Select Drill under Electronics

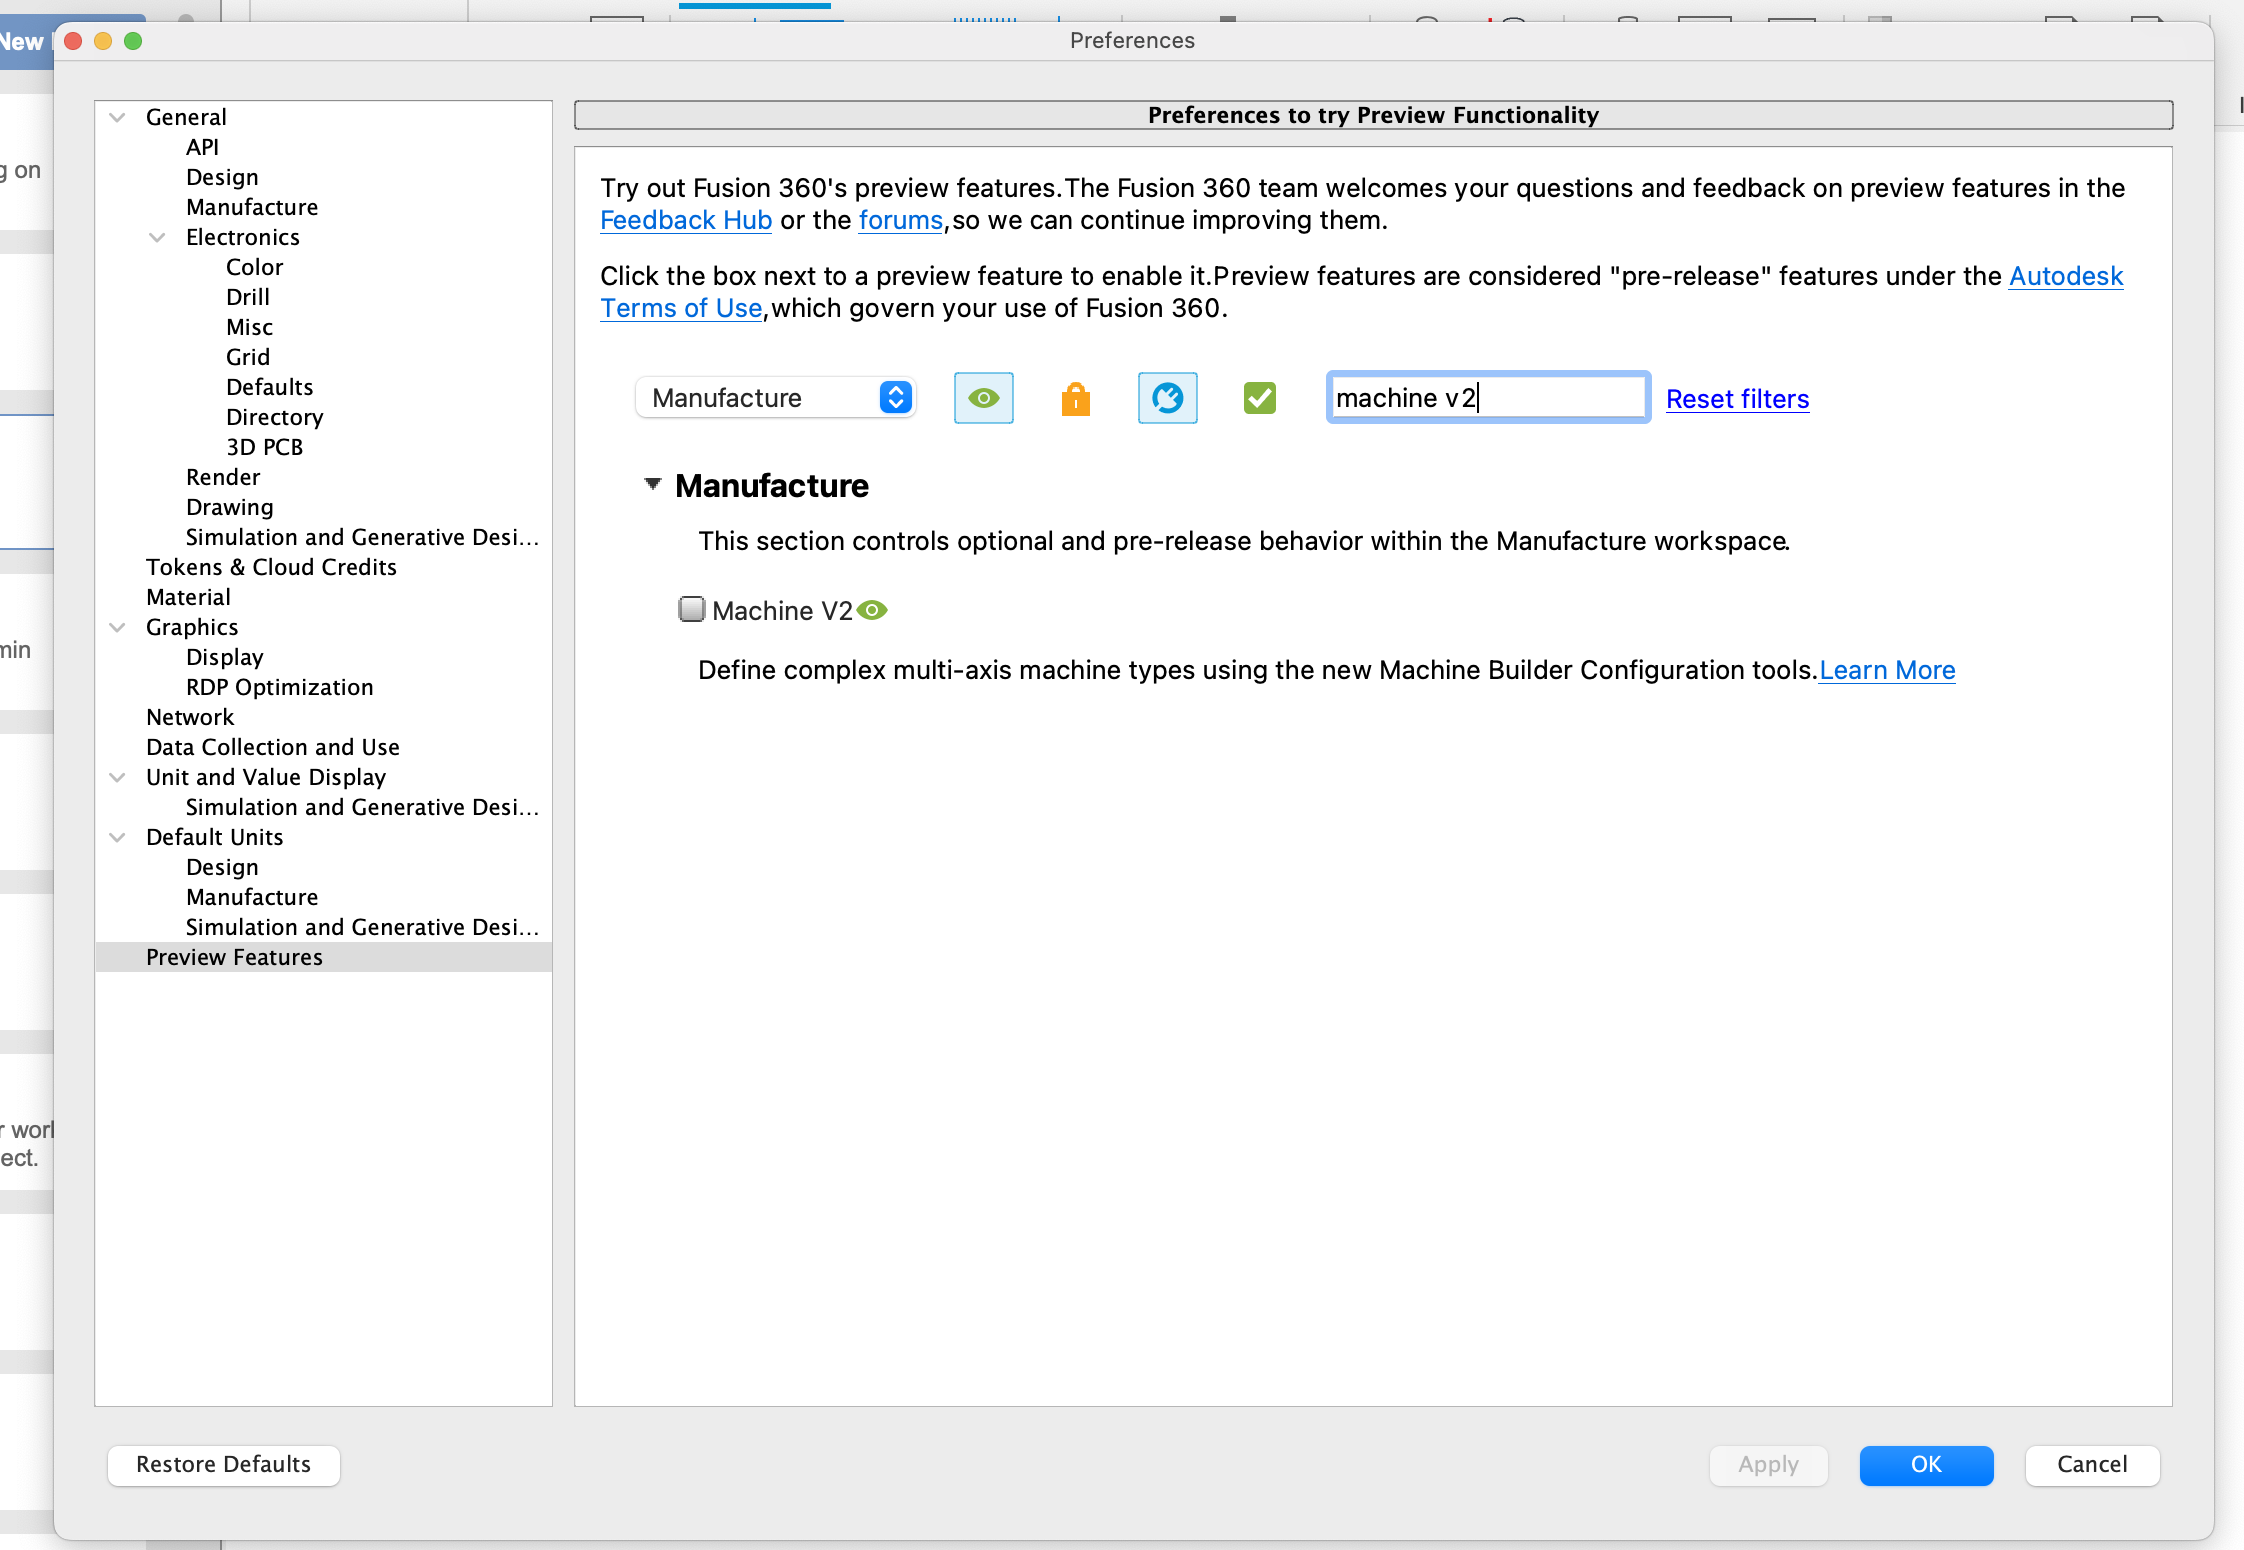pos(248,297)
